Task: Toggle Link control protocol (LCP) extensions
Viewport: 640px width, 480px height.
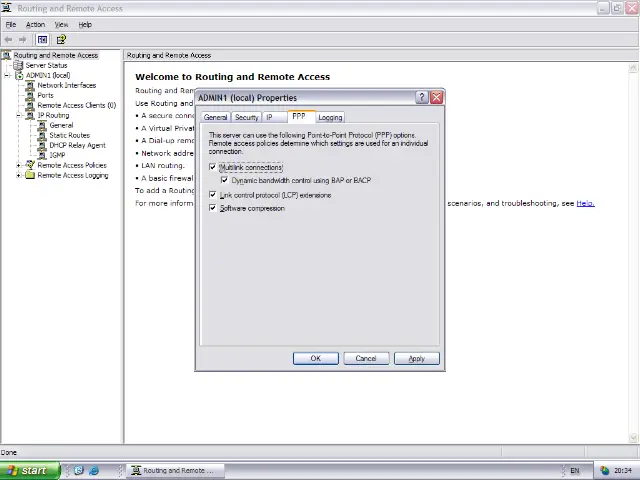Action: [212, 195]
